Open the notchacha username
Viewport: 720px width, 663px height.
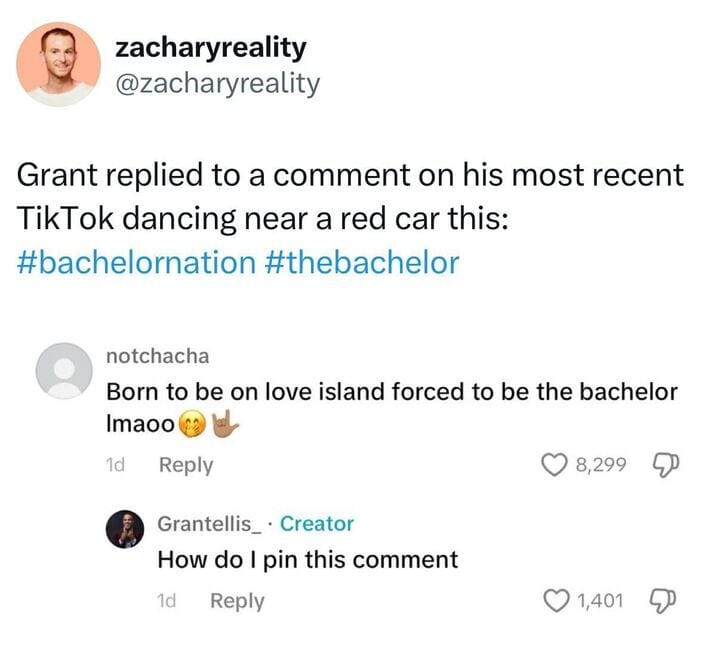158,356
